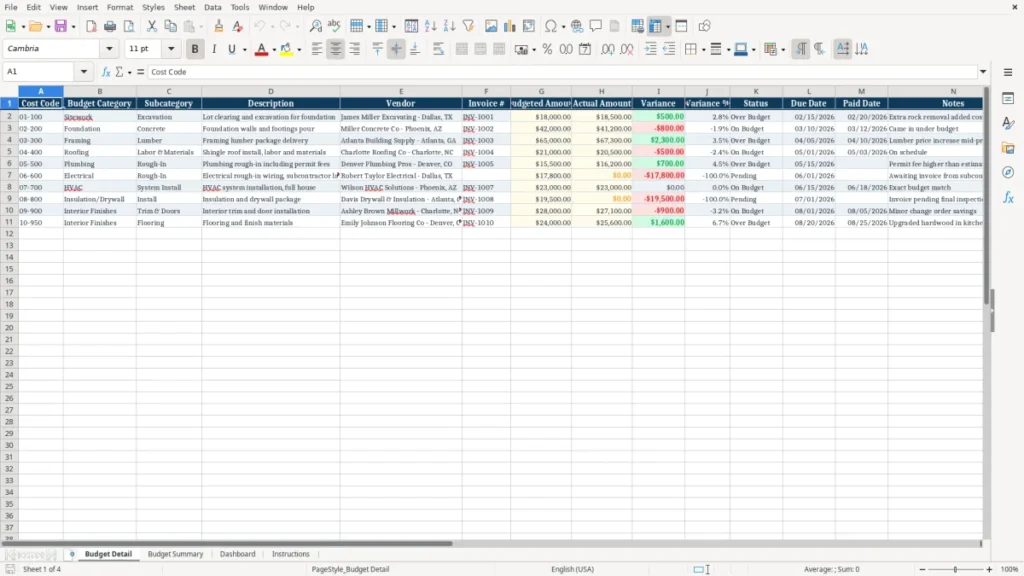
Task: Toggle align top vertical
Action: (377, 49)
